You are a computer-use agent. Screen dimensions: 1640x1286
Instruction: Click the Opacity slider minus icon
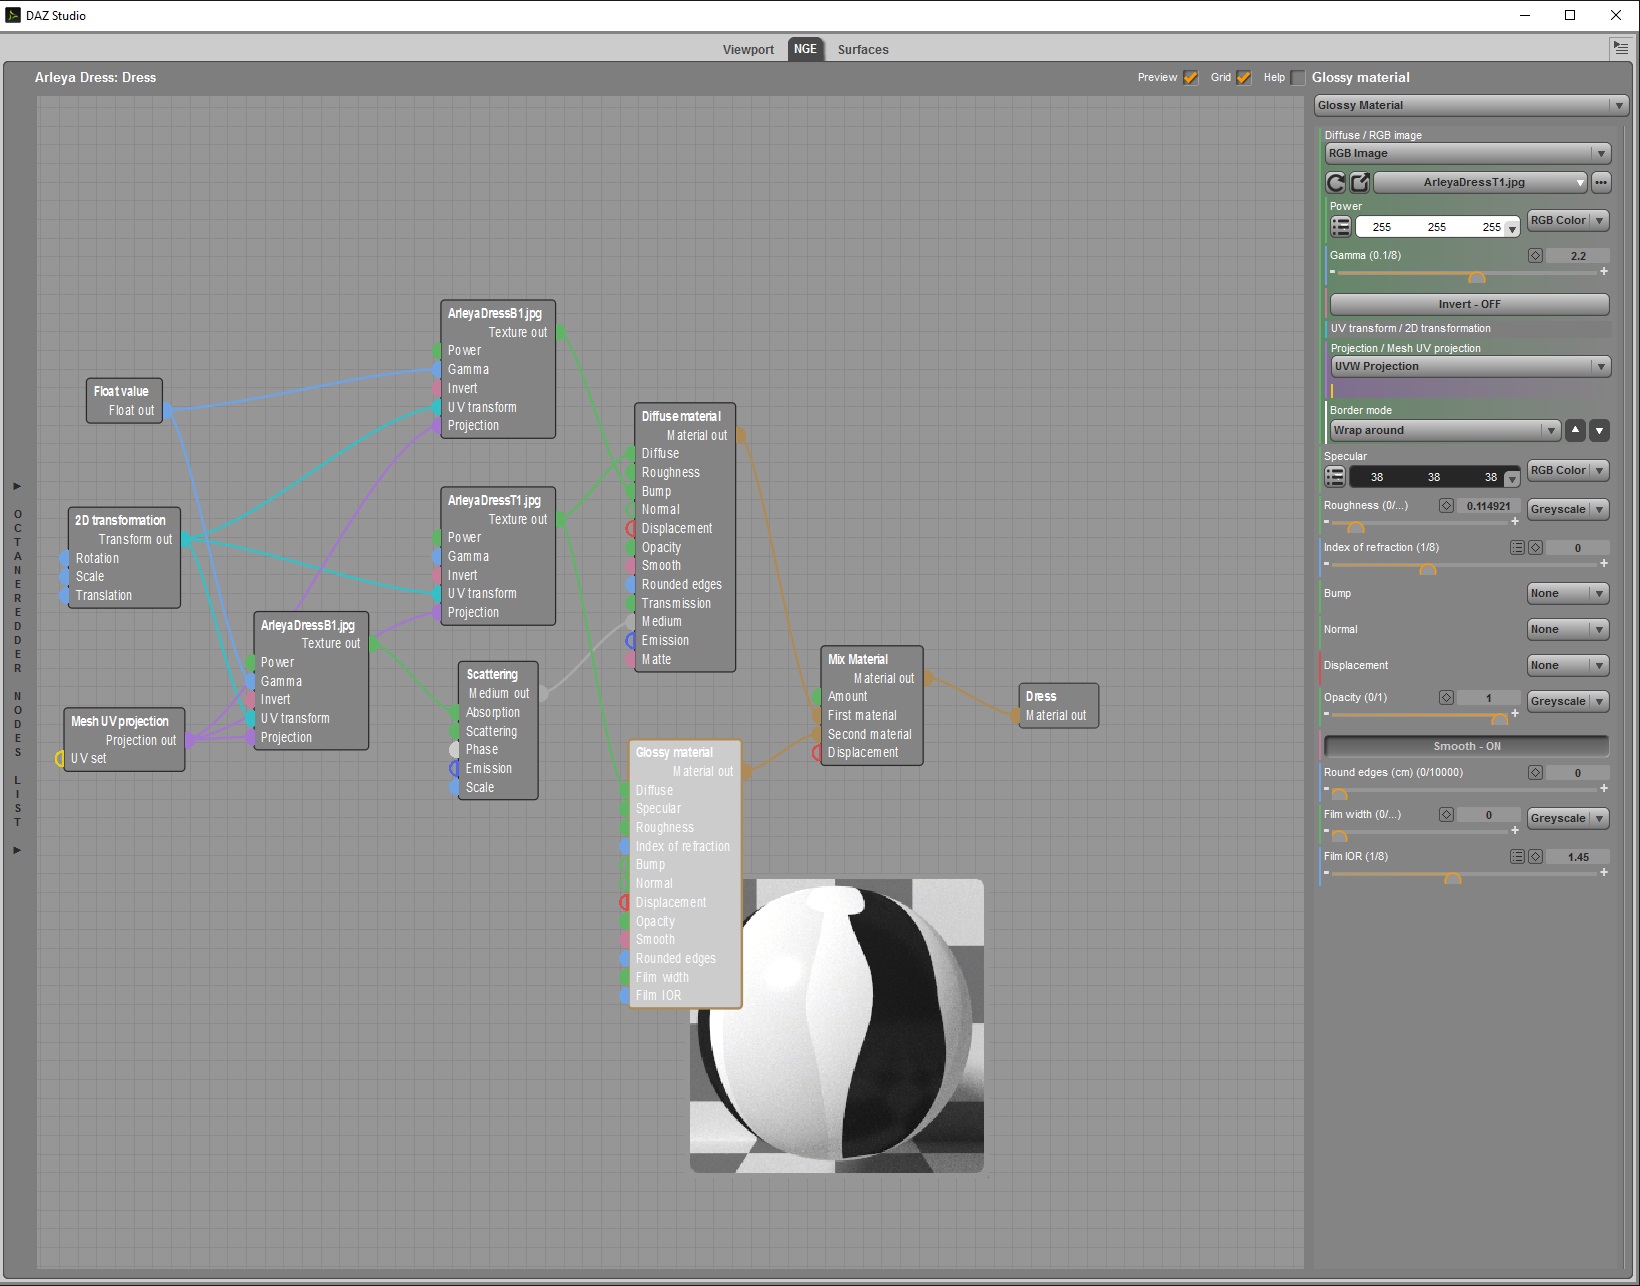coord(1327,713)
